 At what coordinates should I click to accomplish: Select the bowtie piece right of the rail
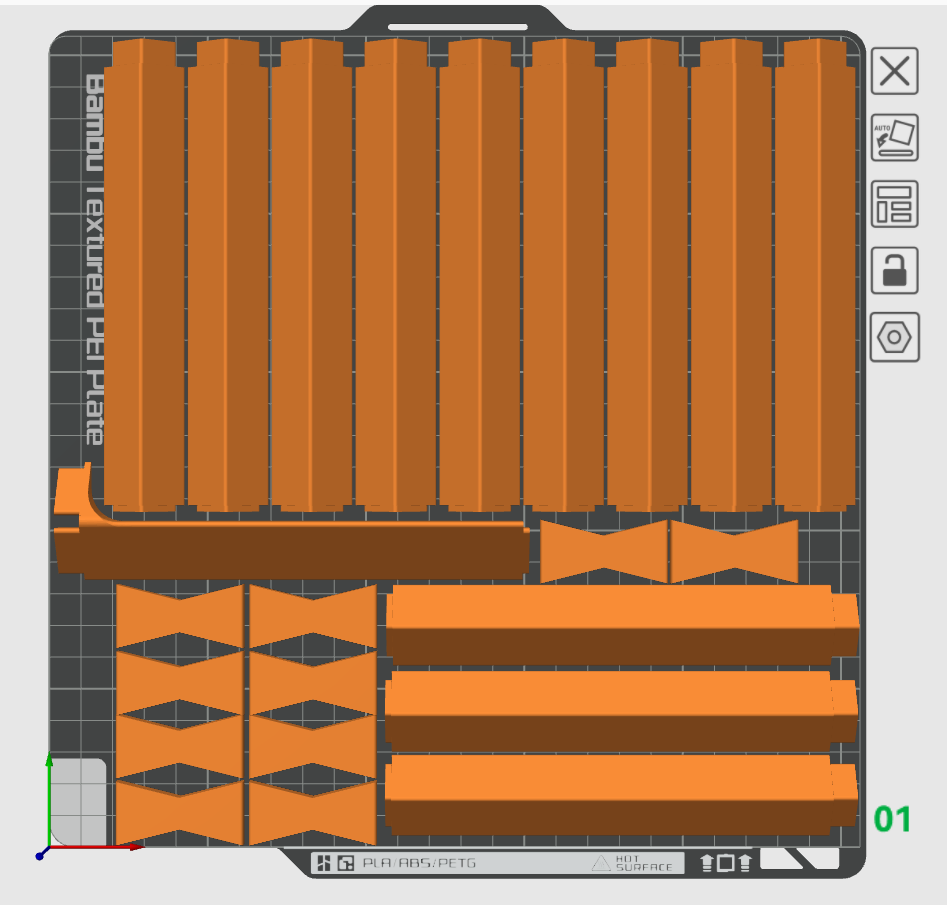click(x=604, y=552)
